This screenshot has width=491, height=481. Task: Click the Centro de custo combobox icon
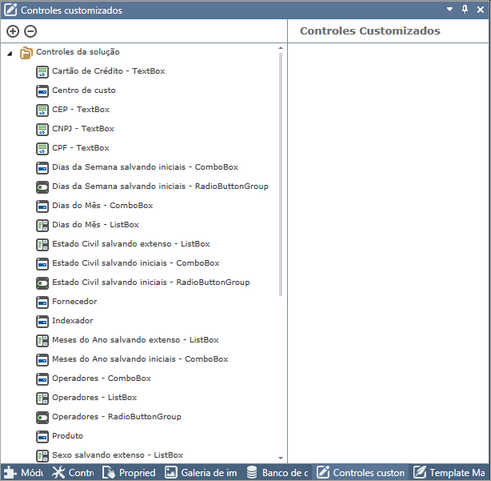tap(42, 91)
